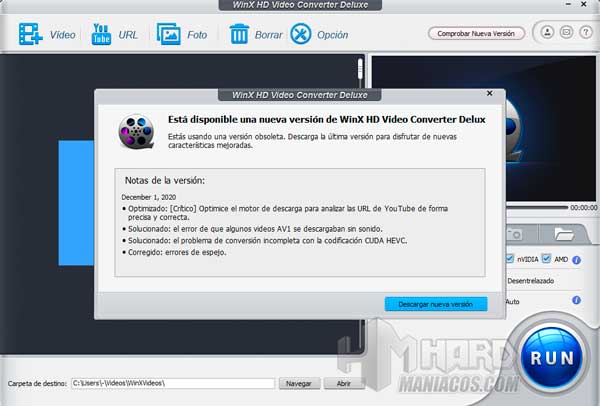Click the email envelope icon
This screenshot has height=406, width=600.
click(x=566, y=33)
